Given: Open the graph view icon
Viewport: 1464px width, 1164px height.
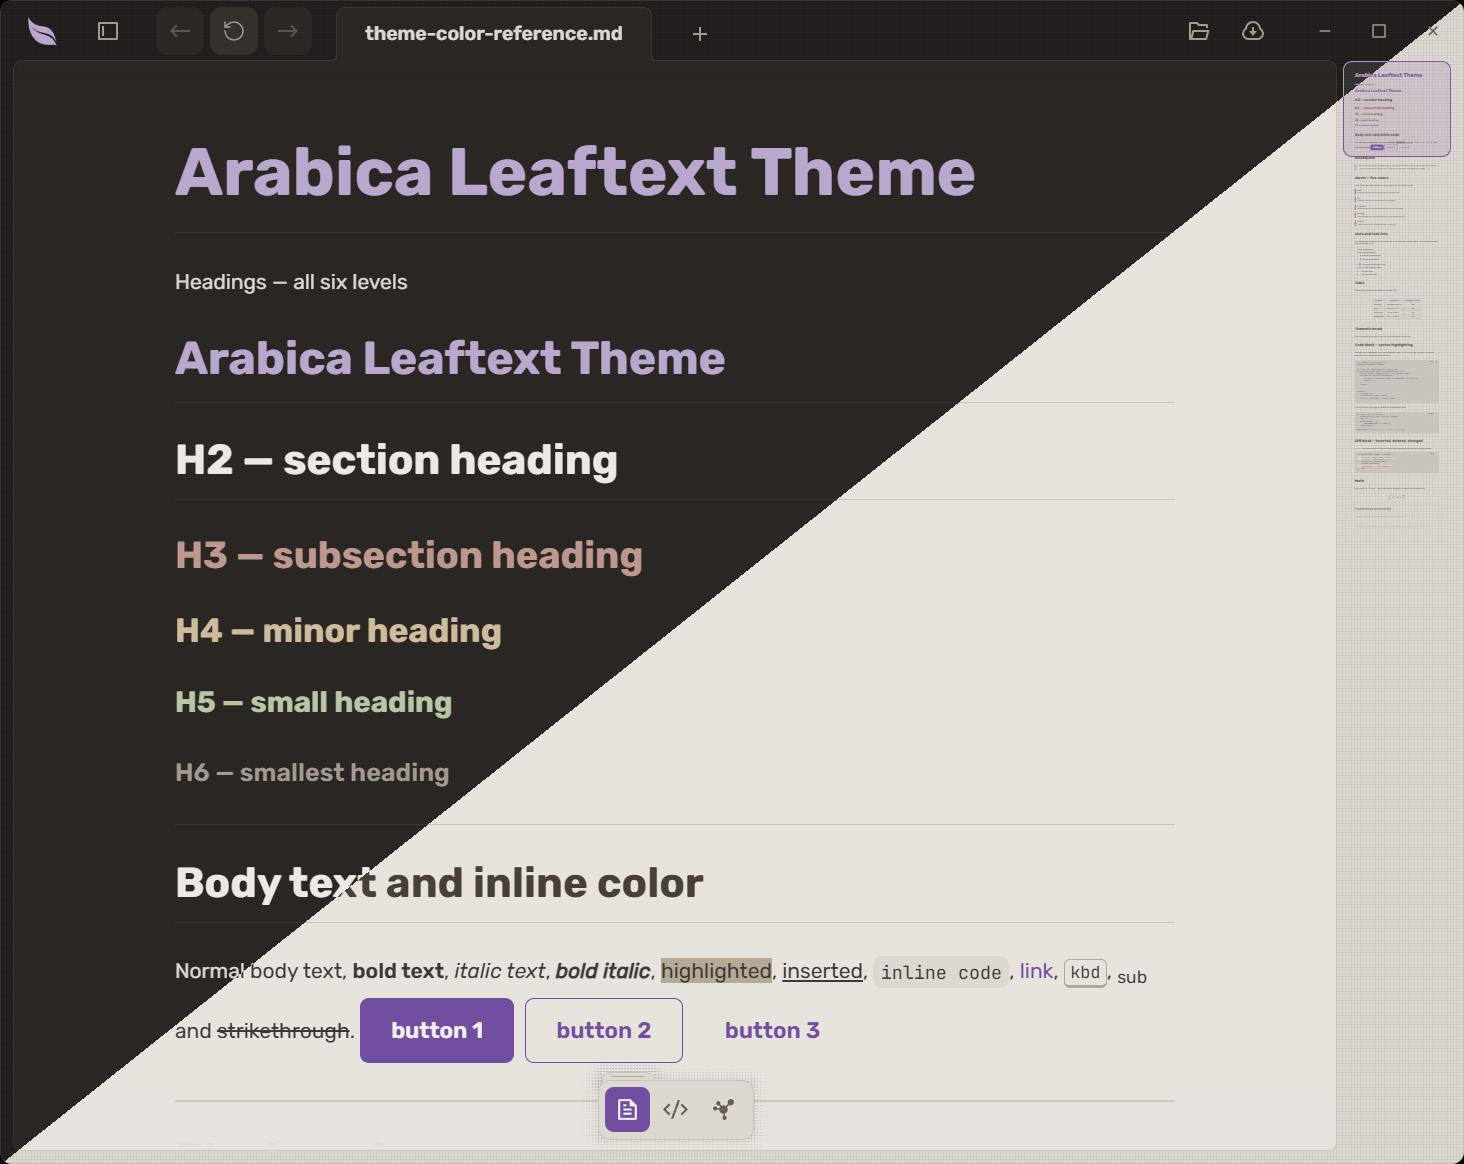Looking at the screenshot, I should point(723,1109).
